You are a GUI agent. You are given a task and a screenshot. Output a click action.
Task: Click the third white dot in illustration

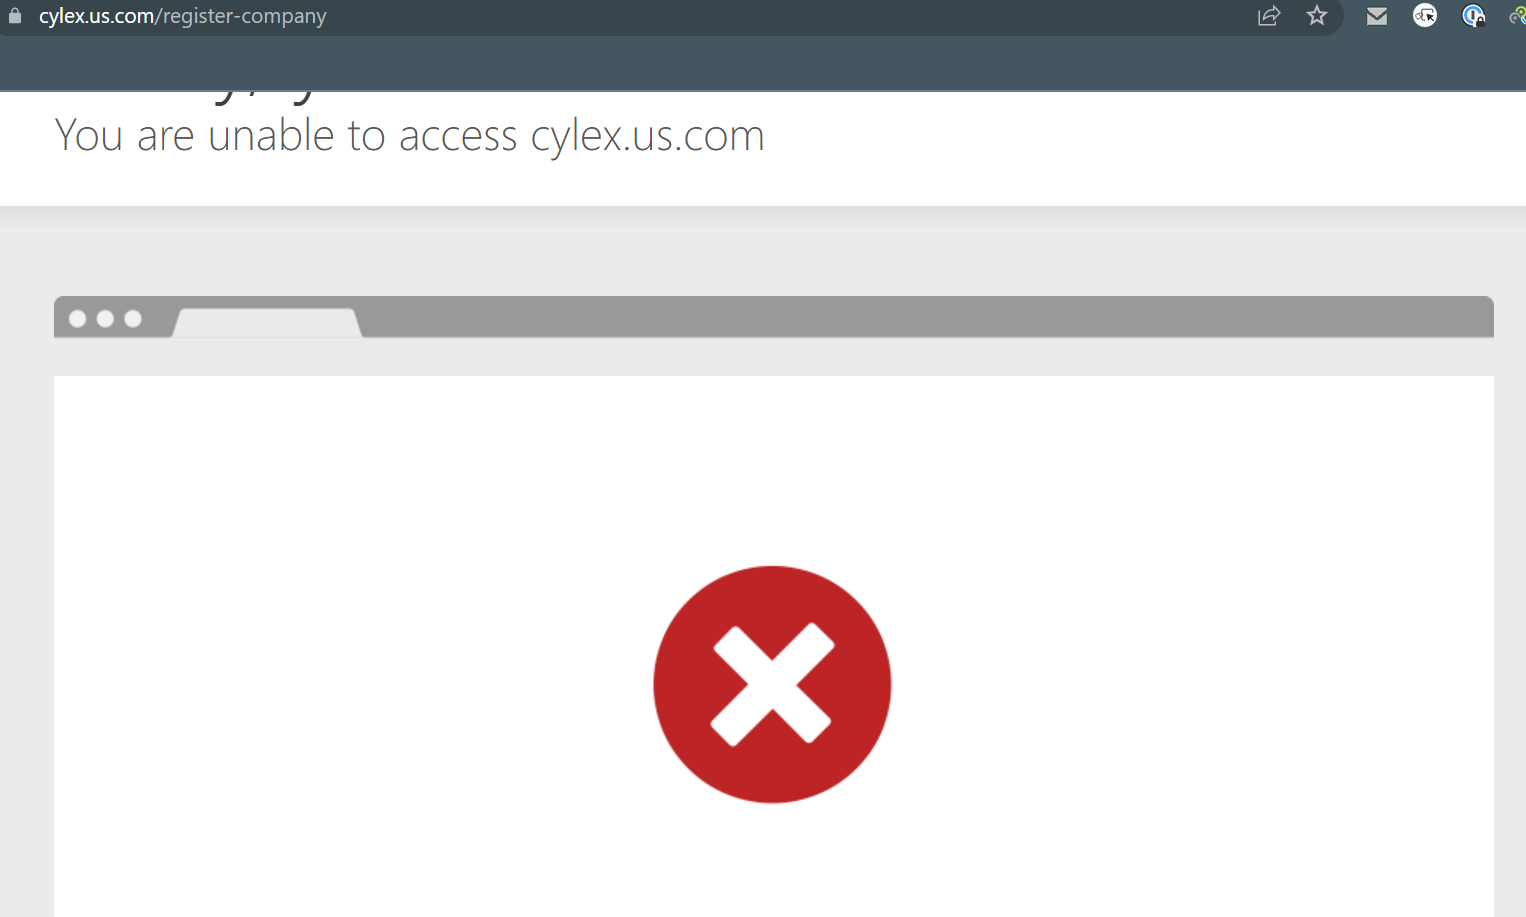click(133, 319)
